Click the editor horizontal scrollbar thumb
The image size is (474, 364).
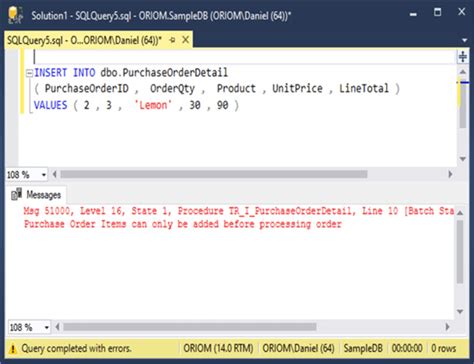pyautogui.click(x=214, y=174)
